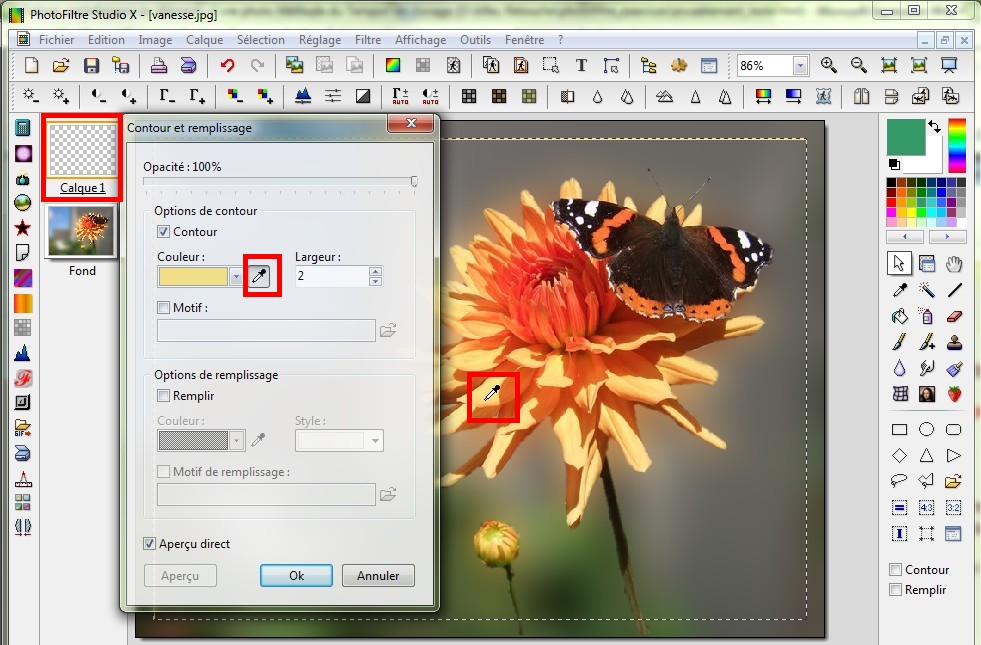Viewport: 981px width, 645px height.
Task: Click the Print icon
Action: pyautogui.click(x=158, y=65)
